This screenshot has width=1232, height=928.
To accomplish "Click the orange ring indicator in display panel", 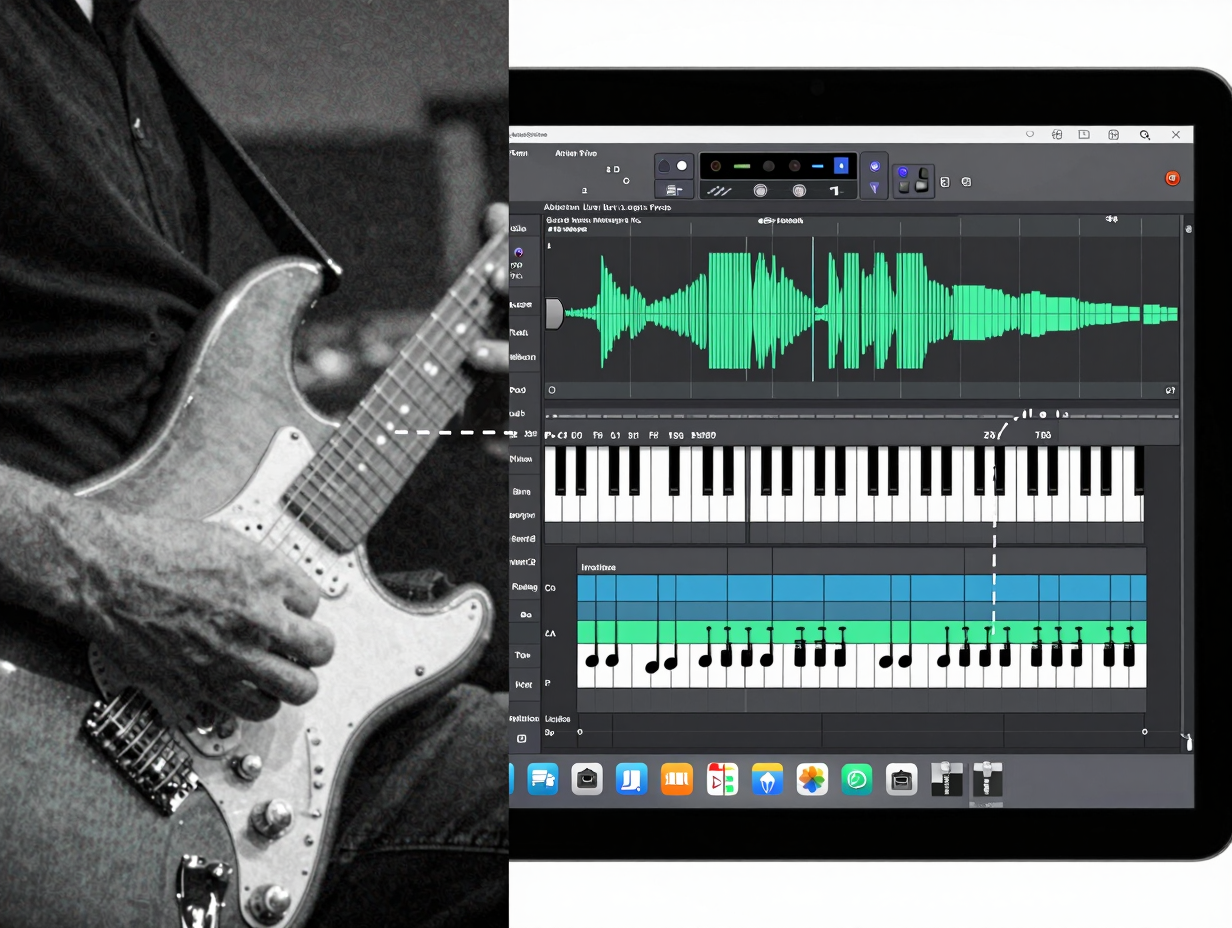I will point(716,165).
